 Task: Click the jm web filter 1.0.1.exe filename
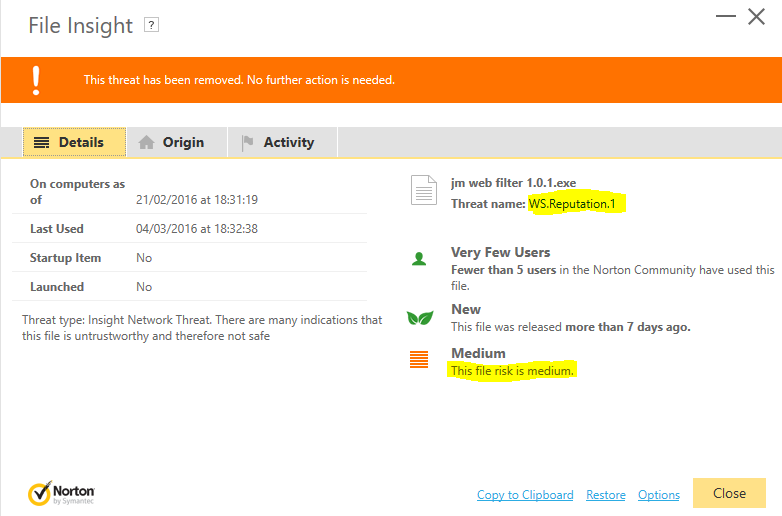pyautogui.click(x=513, y=183)
